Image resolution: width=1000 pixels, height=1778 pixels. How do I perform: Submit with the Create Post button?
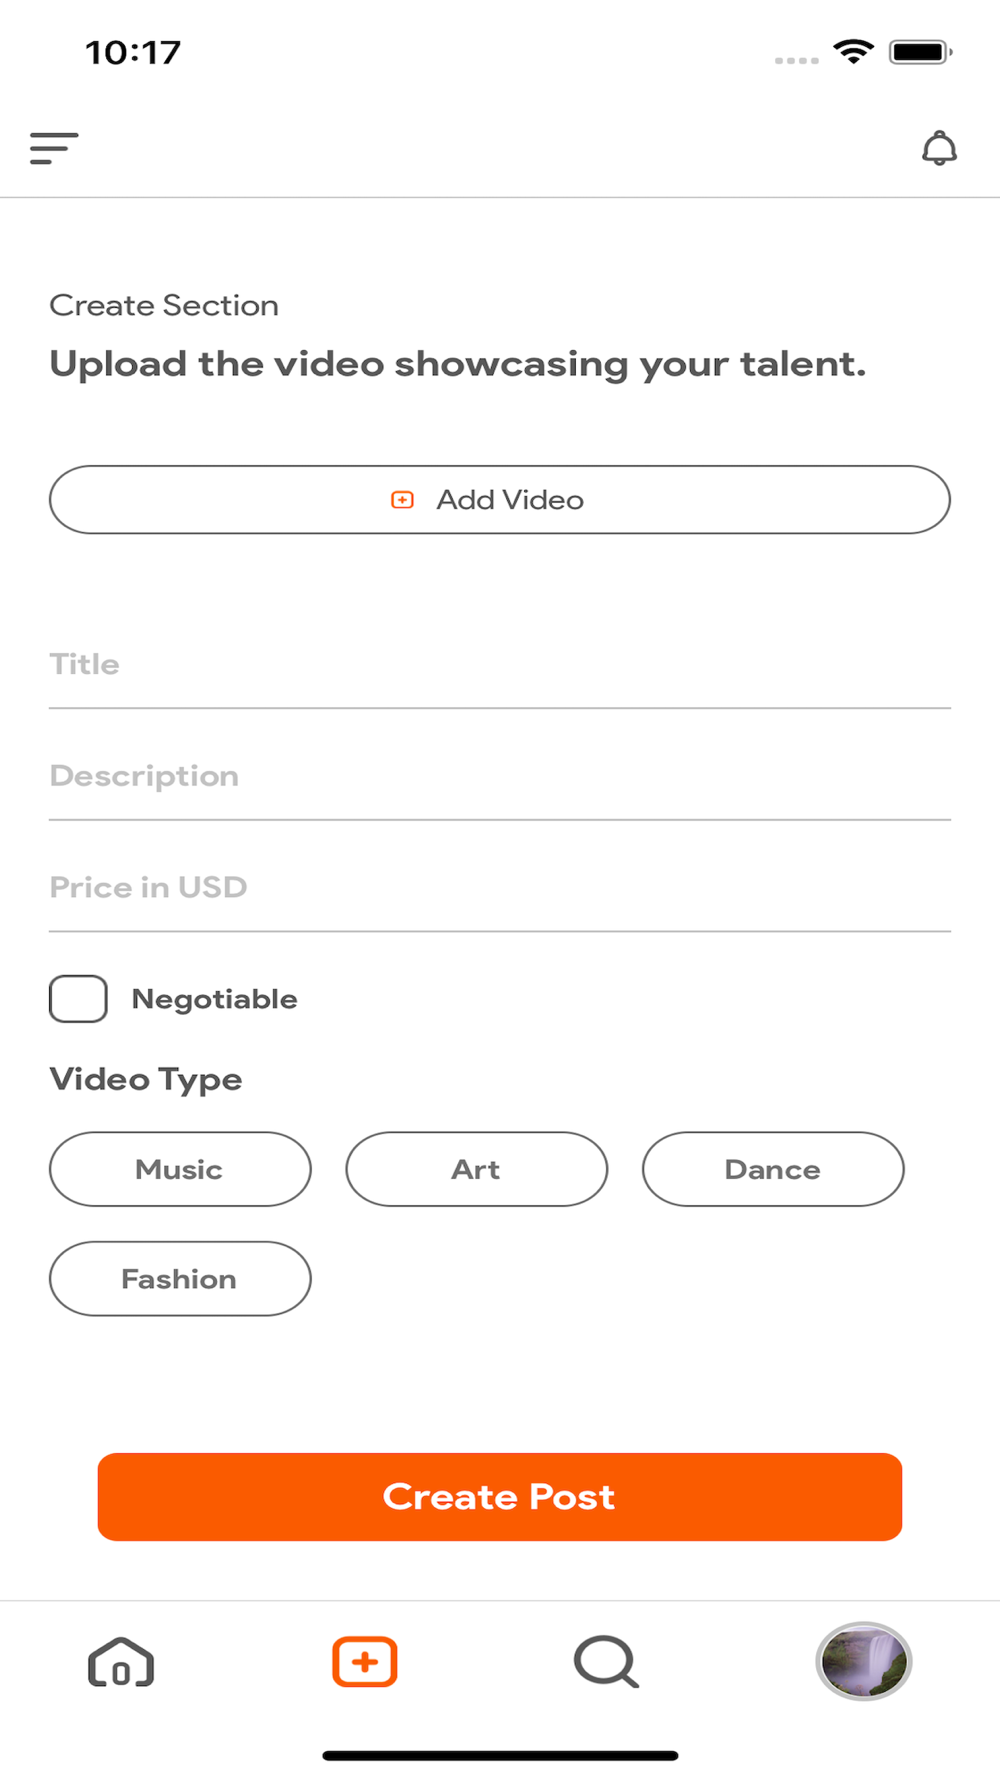click(x=500, y=1496)
